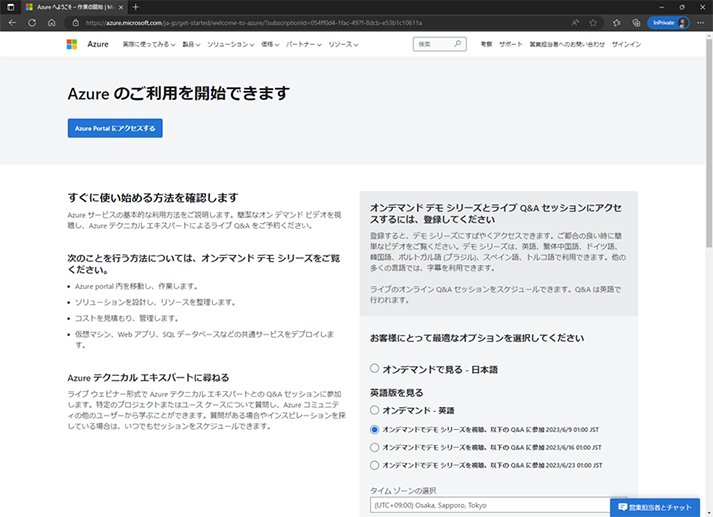Expand the パートナー menu
The image size is (713, 517).
click(x=304, y=45)
